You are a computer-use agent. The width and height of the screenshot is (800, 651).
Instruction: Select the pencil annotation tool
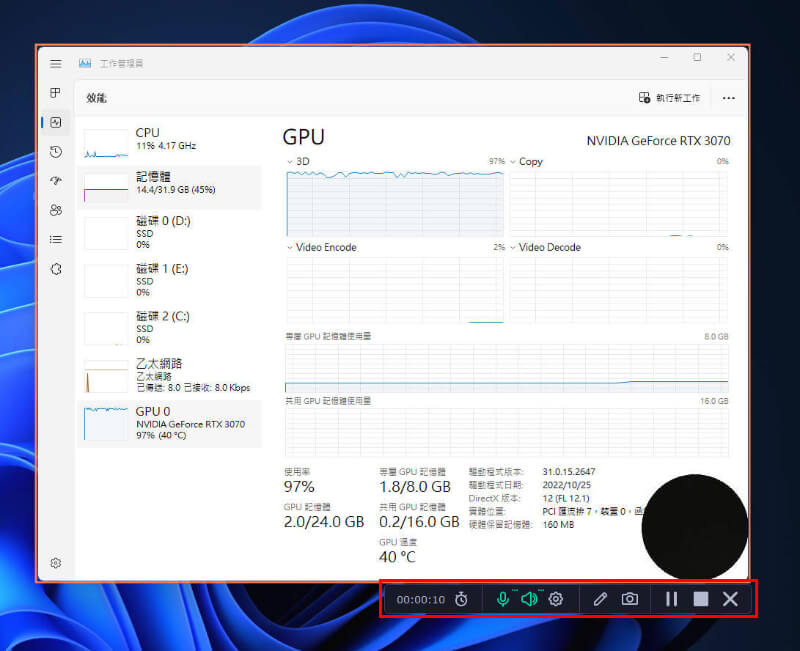(600, 599)
